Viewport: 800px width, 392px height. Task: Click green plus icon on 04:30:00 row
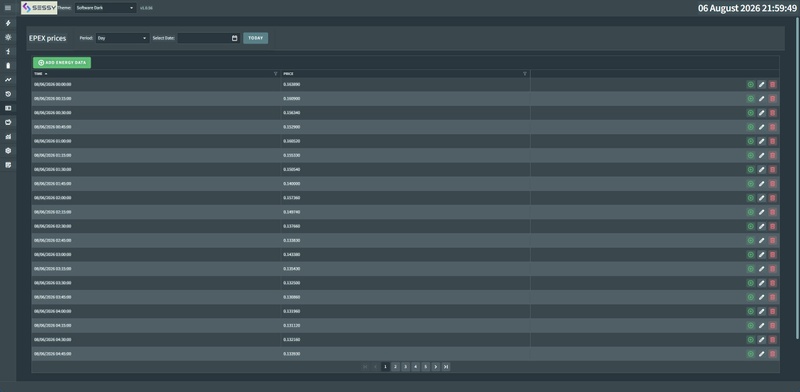751,339
